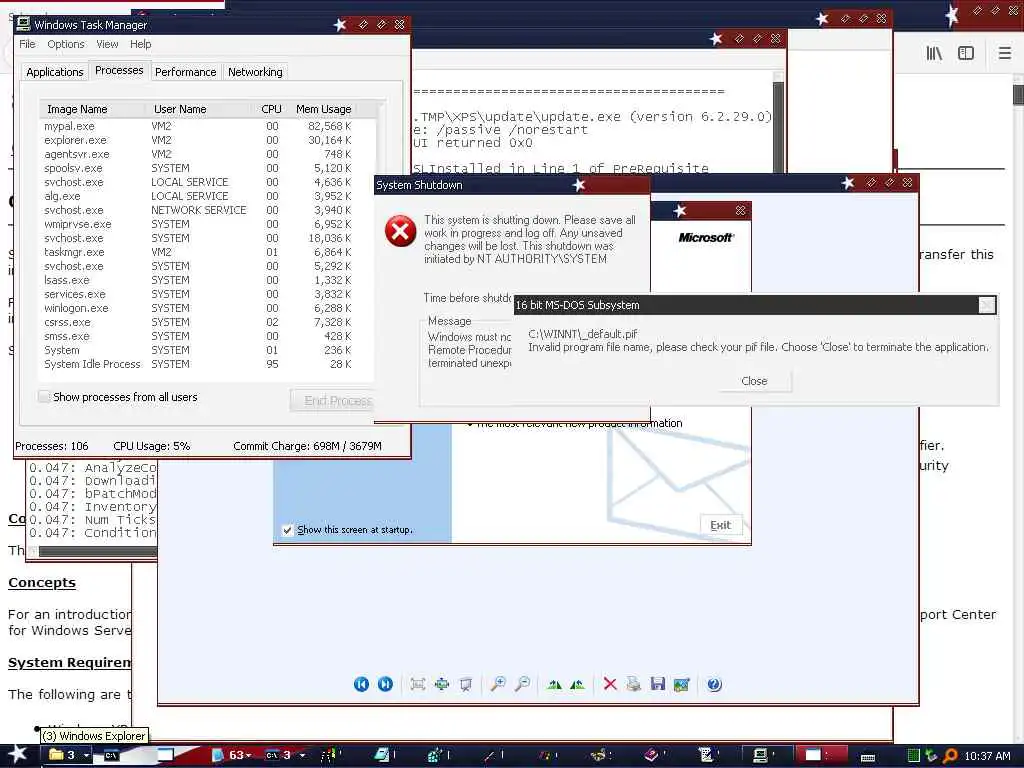This screenshot has width=1024, height=768.
Task: Open the blue question mark help icon
Action: (x=714, y=684)
